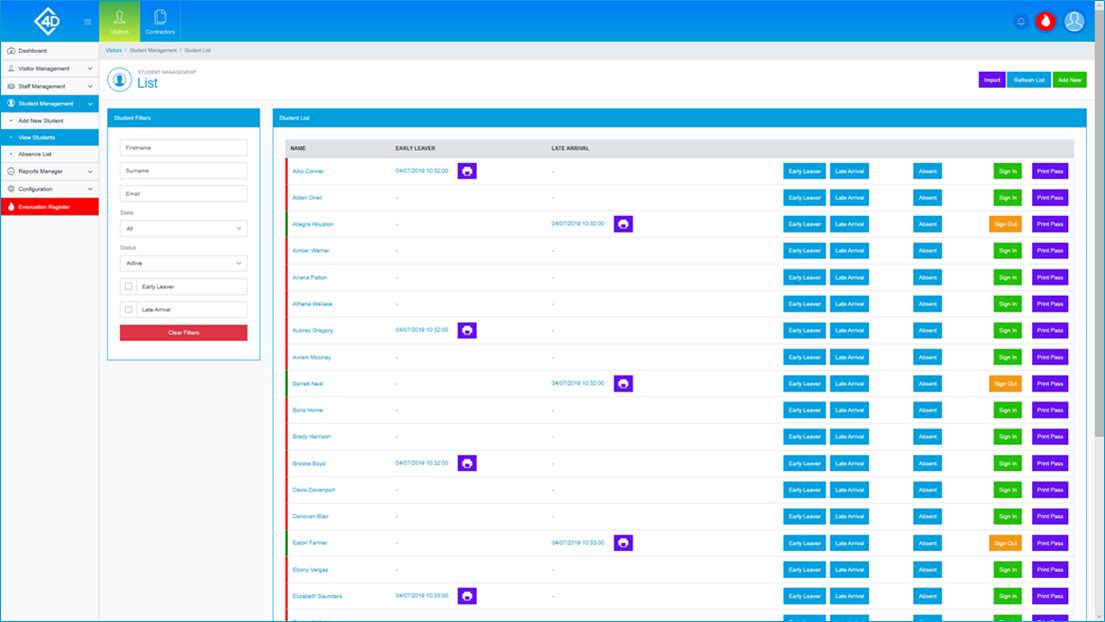Screen dimensions: 1105x622
Task: Sort by the NAME column header
Action: (x=298, y=149)
